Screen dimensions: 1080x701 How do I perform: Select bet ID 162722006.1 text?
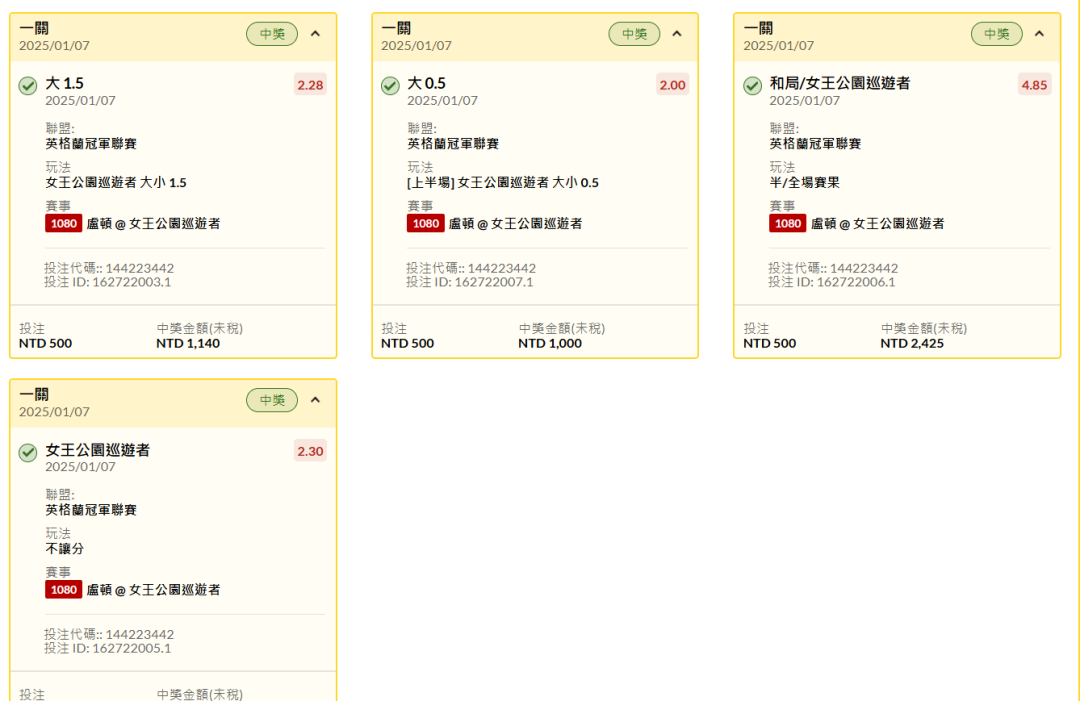[x=832, y=282]
